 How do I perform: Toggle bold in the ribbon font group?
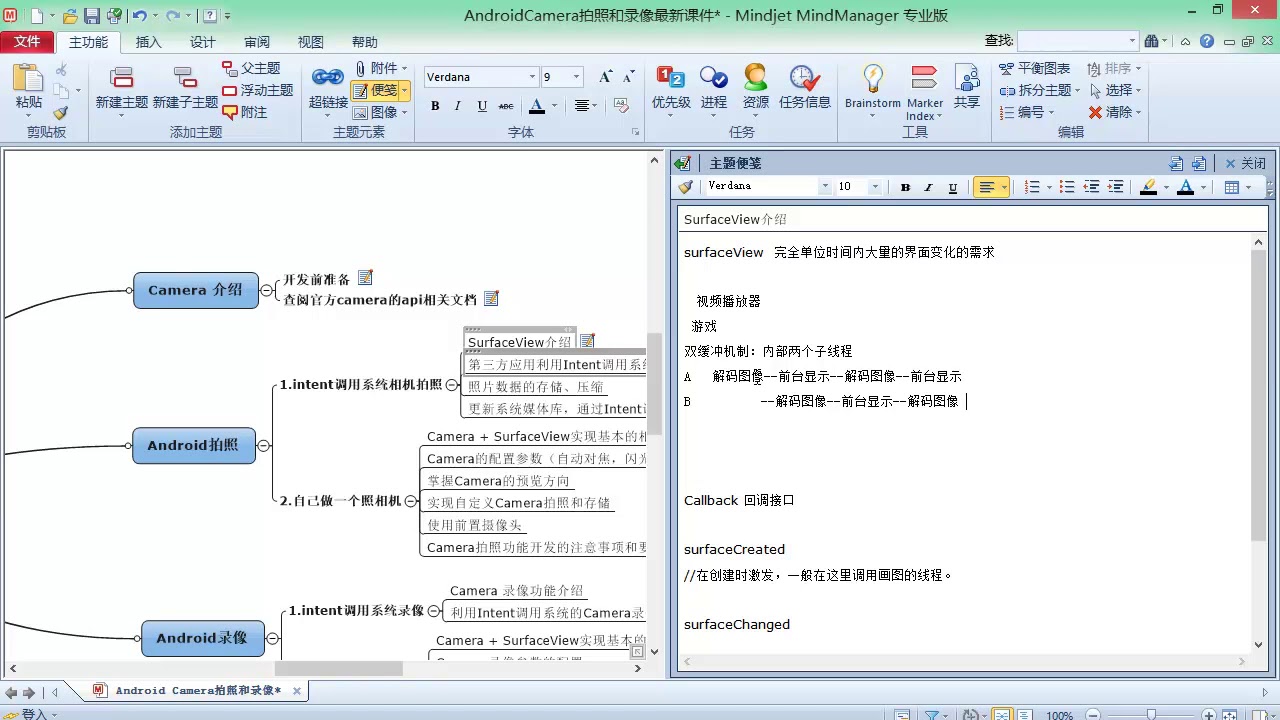tap(435, 106)
